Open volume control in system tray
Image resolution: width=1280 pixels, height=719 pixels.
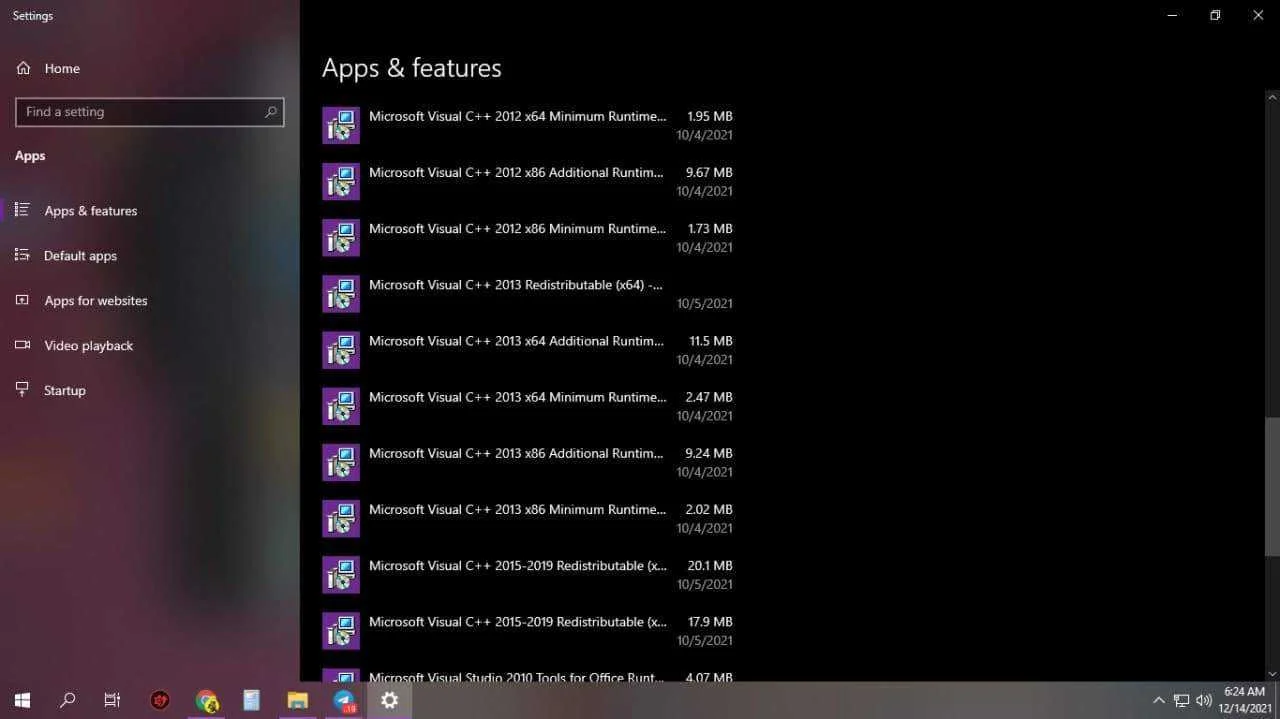click(x=1204, y=700)
